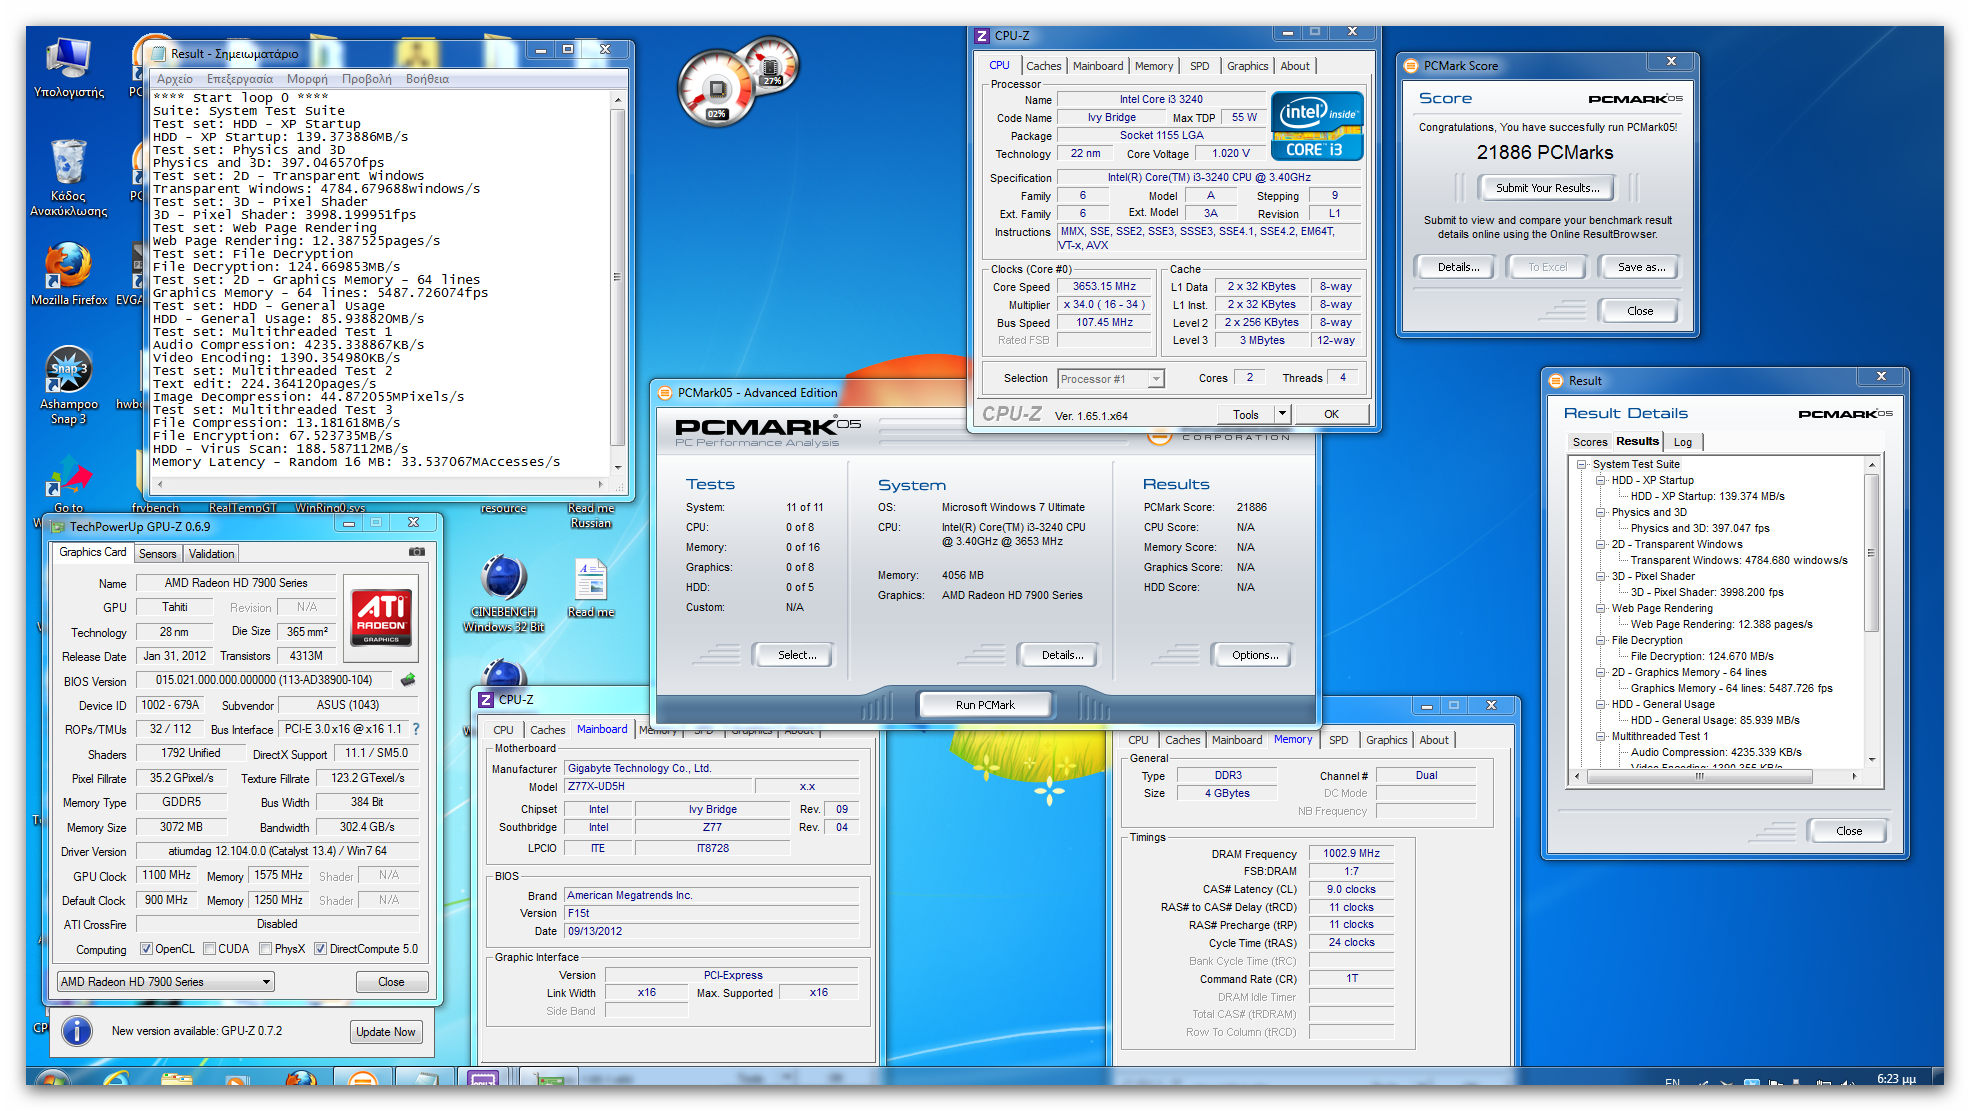The image size is (1970, 1111).
Task: Click the GPU-Z BIOS save chip icon
Action: [408, 680]
